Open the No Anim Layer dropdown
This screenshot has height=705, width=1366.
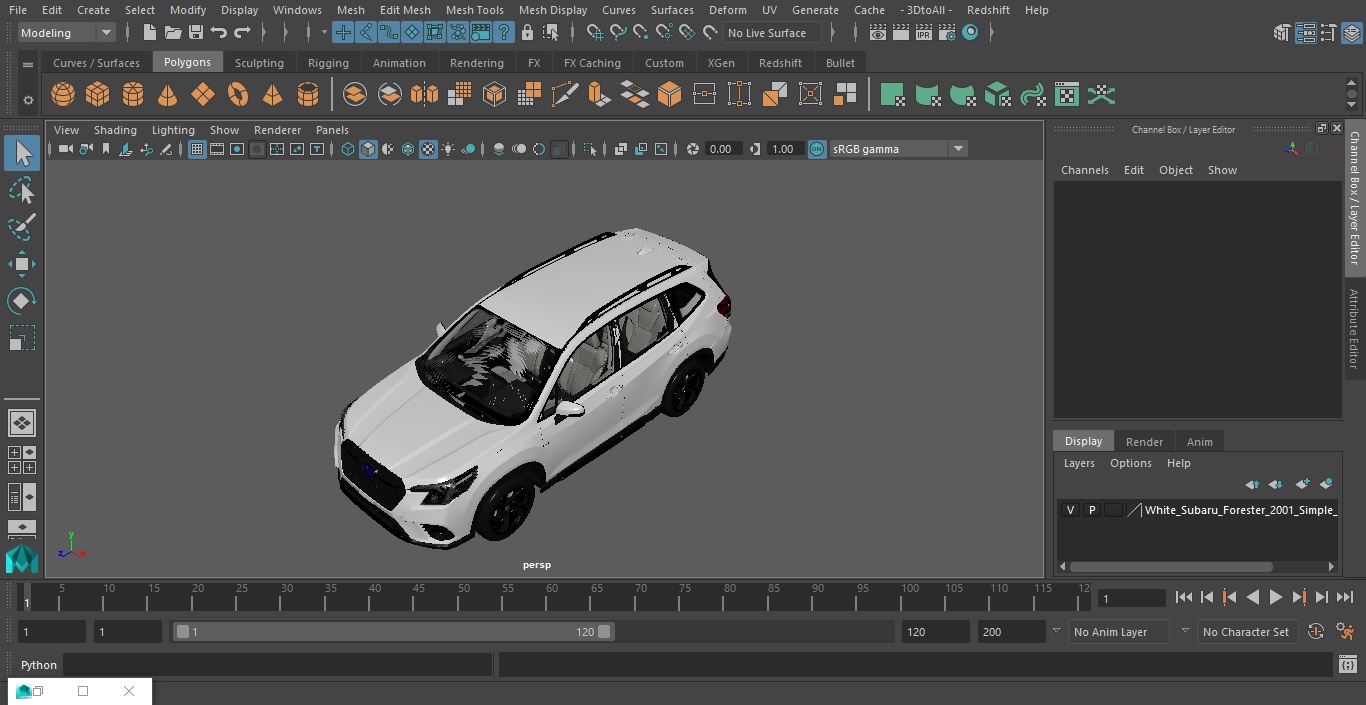pyautogui.click(x=1120, y=632)
